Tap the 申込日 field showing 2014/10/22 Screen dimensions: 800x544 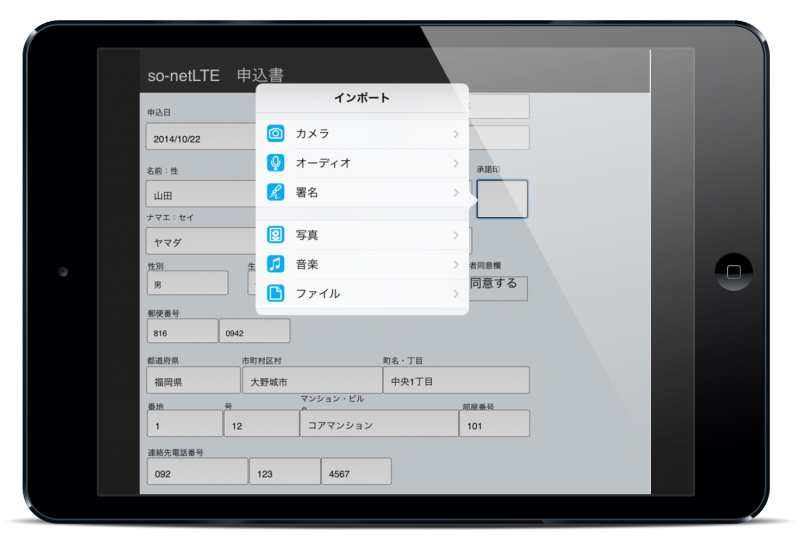pyautogui.click(x=200, y=137)
